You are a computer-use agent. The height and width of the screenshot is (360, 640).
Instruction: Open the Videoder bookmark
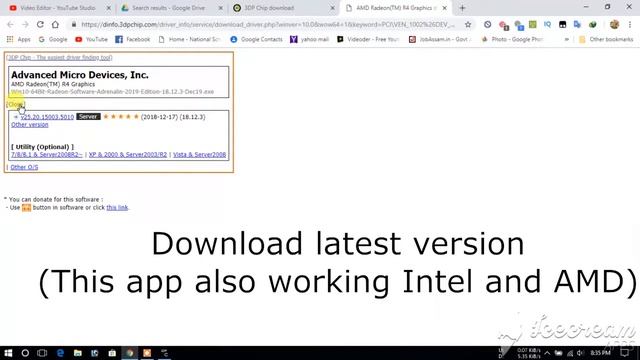[368, 39]
